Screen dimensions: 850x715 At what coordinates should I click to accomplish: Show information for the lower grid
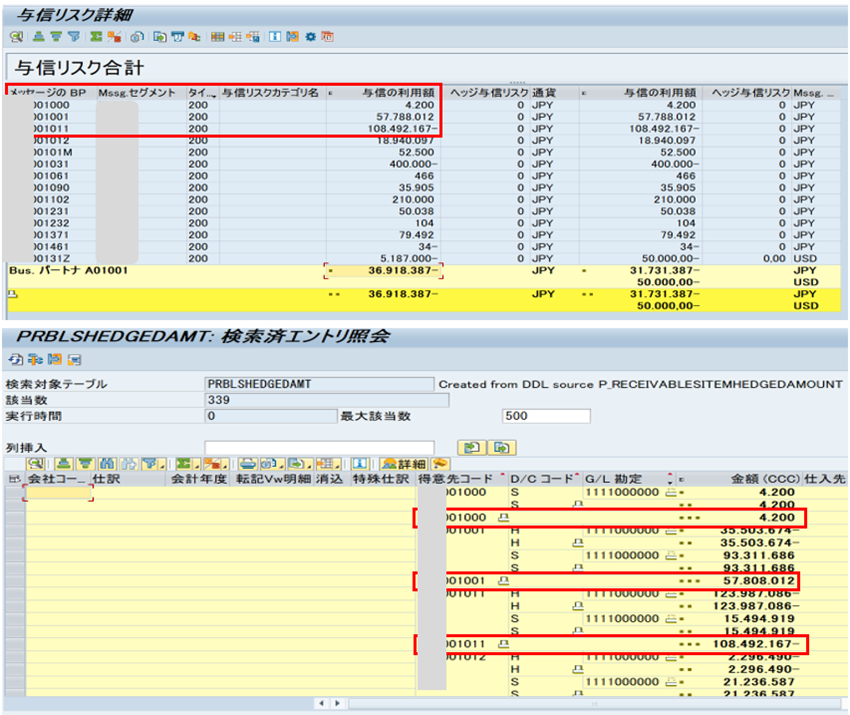360,464
